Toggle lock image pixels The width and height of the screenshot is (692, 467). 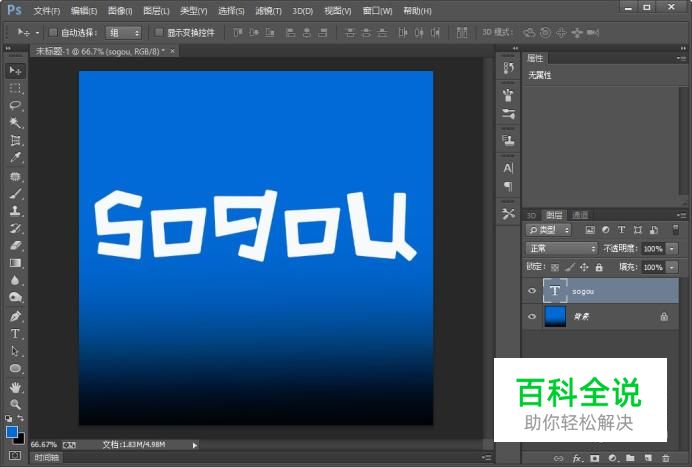570,267
